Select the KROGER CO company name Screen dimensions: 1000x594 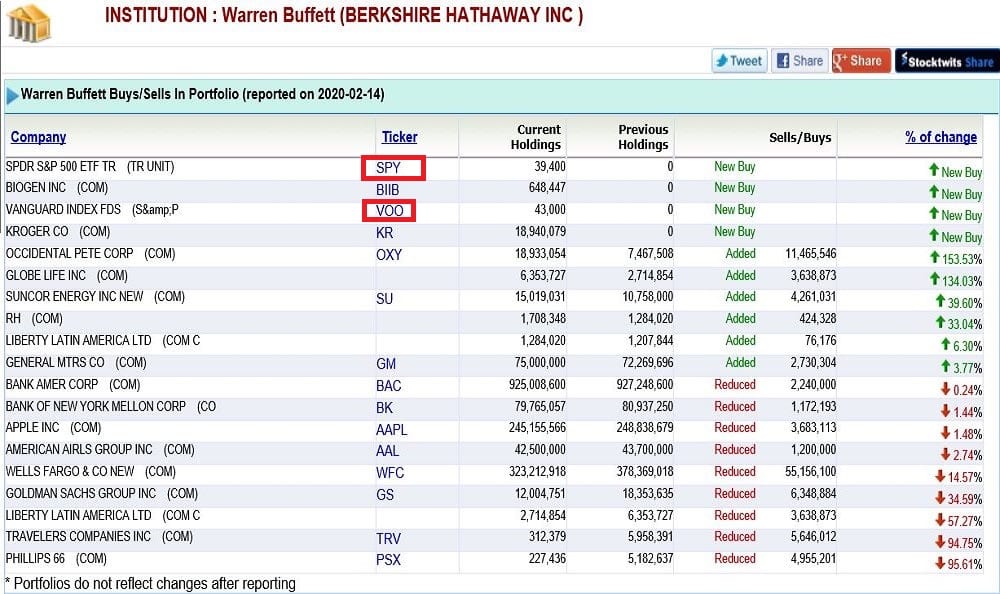(x=37, y=232)
